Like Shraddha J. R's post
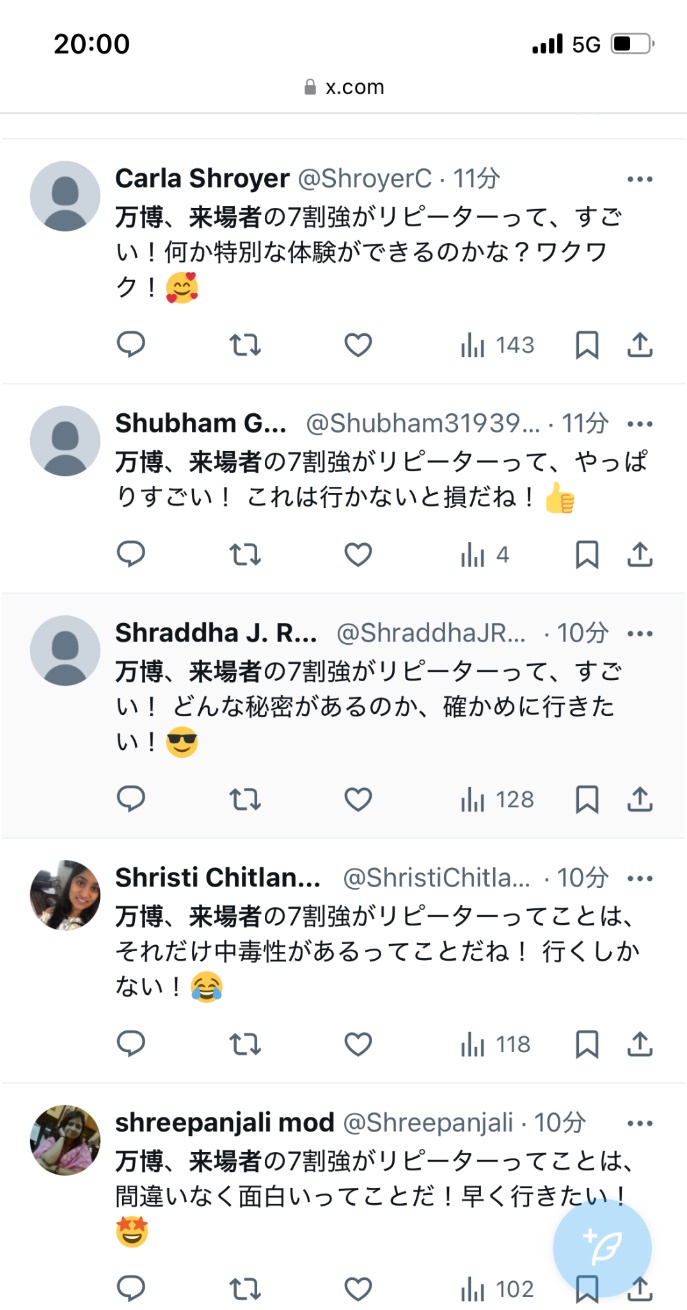 (358, 800)
